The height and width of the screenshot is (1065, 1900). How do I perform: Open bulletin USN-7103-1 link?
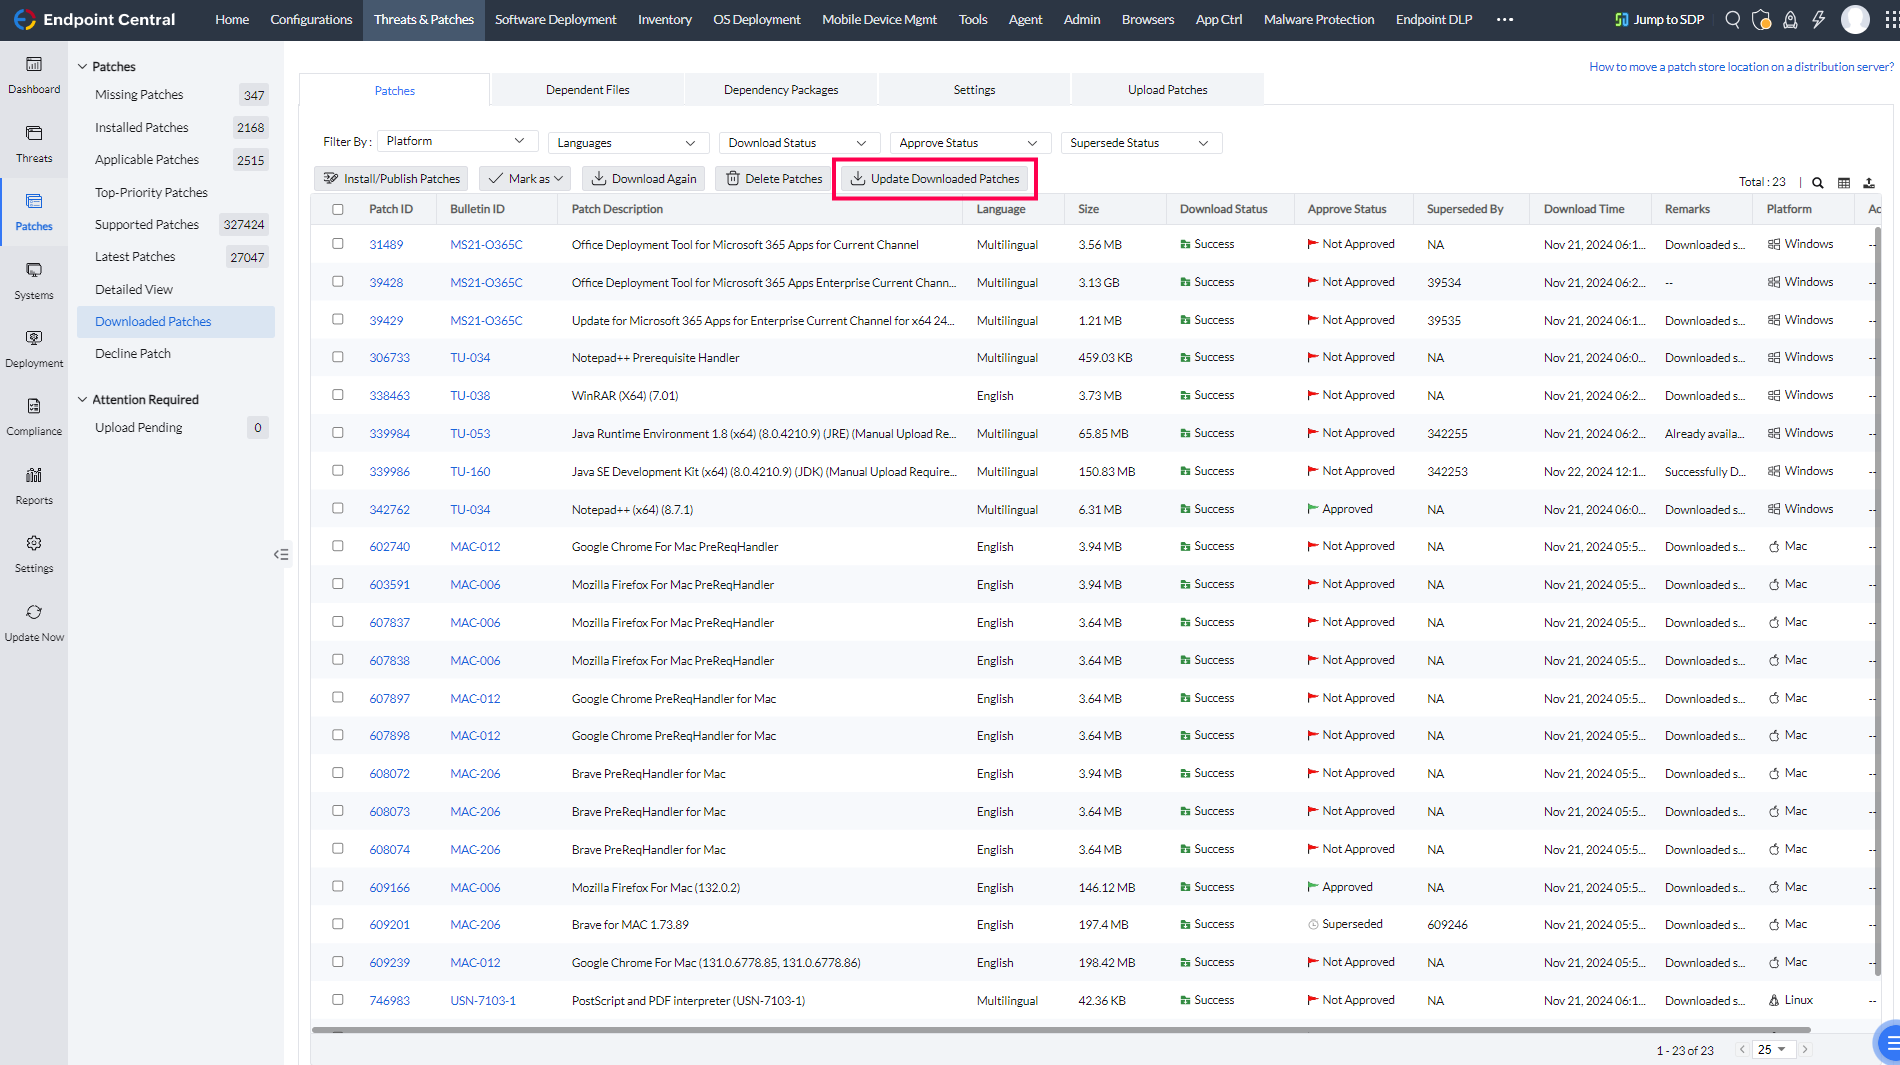click(x=483, y=1001)
